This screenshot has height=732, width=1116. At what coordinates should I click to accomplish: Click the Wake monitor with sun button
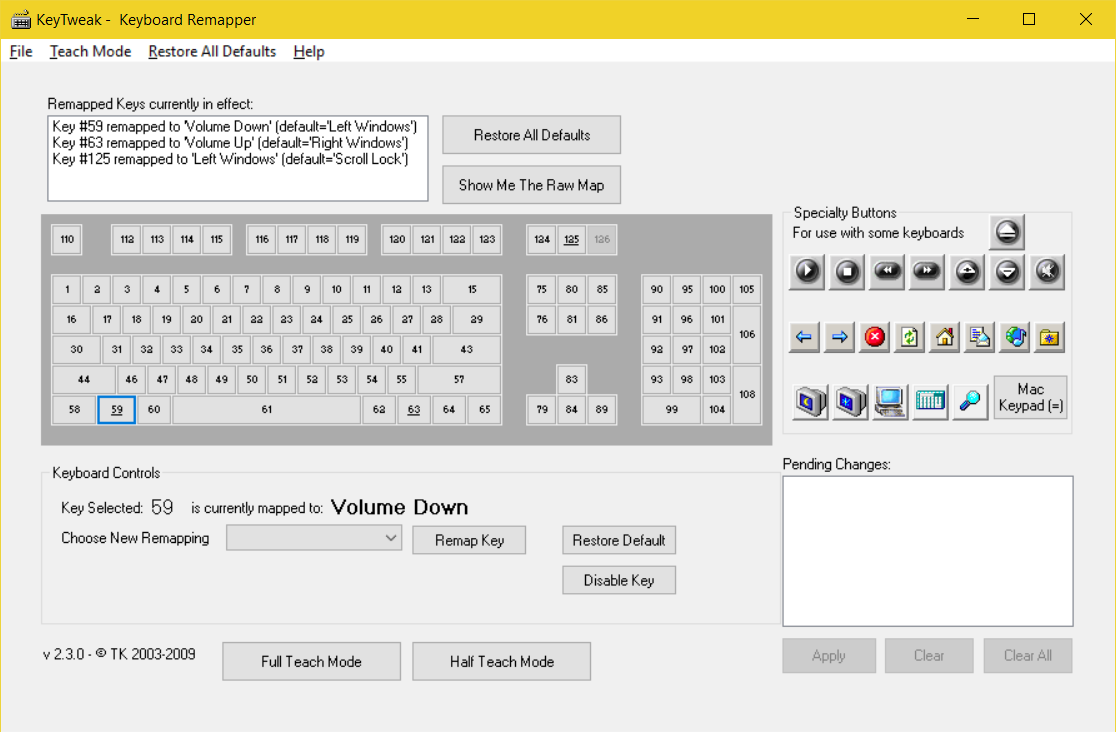click(x=851, y=402)
